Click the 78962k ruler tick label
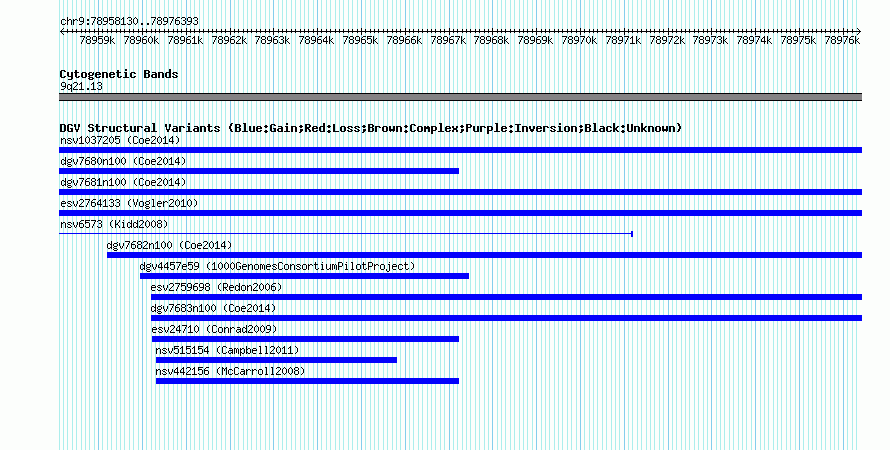 pos(229,40)
